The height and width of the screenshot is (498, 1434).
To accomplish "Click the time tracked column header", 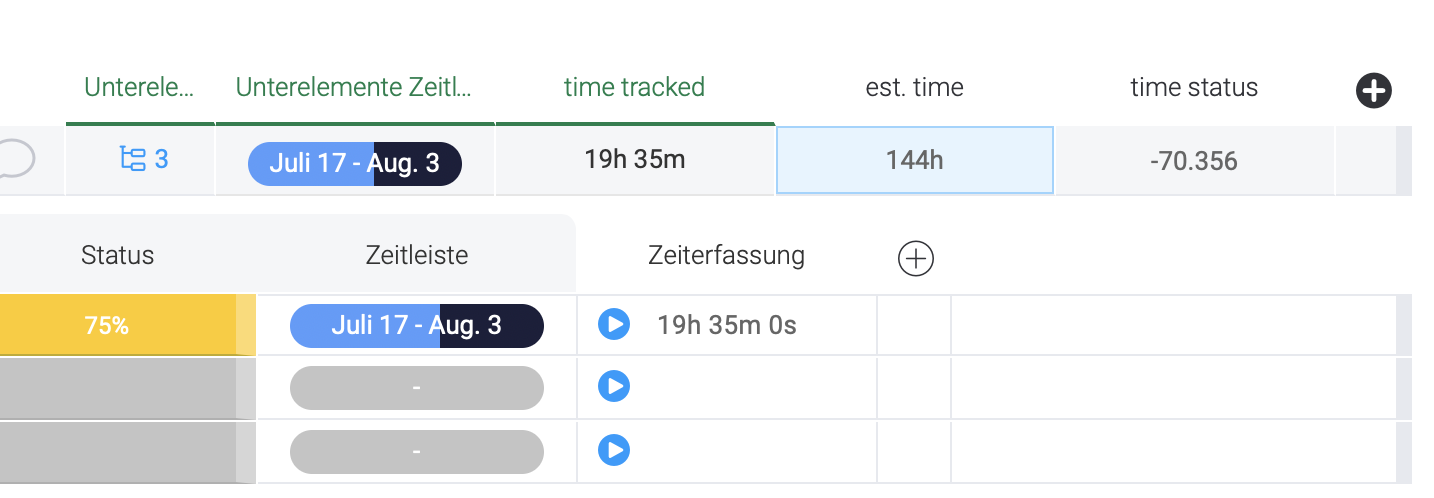I will click(x=634, y=88).
